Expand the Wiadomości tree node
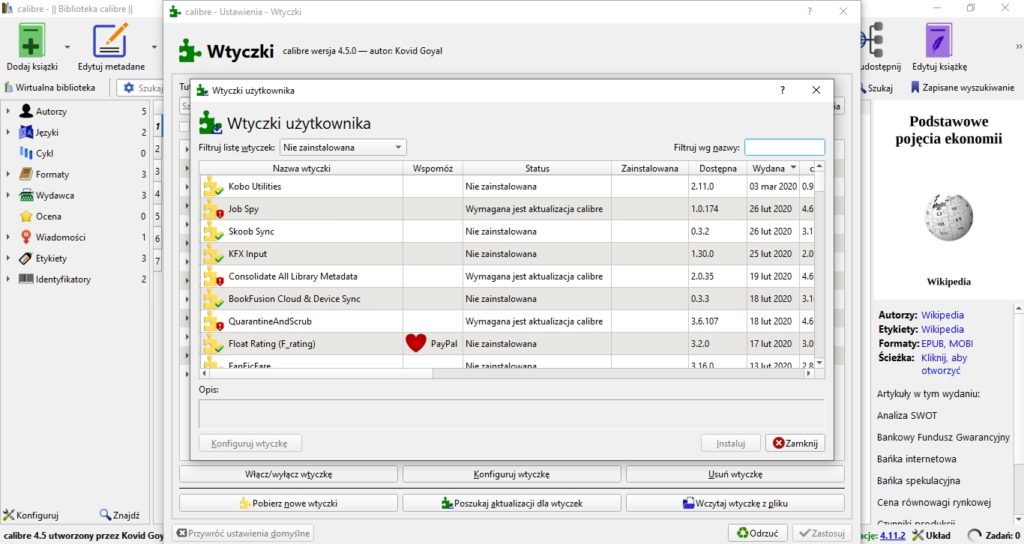Image resolution: width=1024 pixels, height=544 pixels. [x=8, y=237]
